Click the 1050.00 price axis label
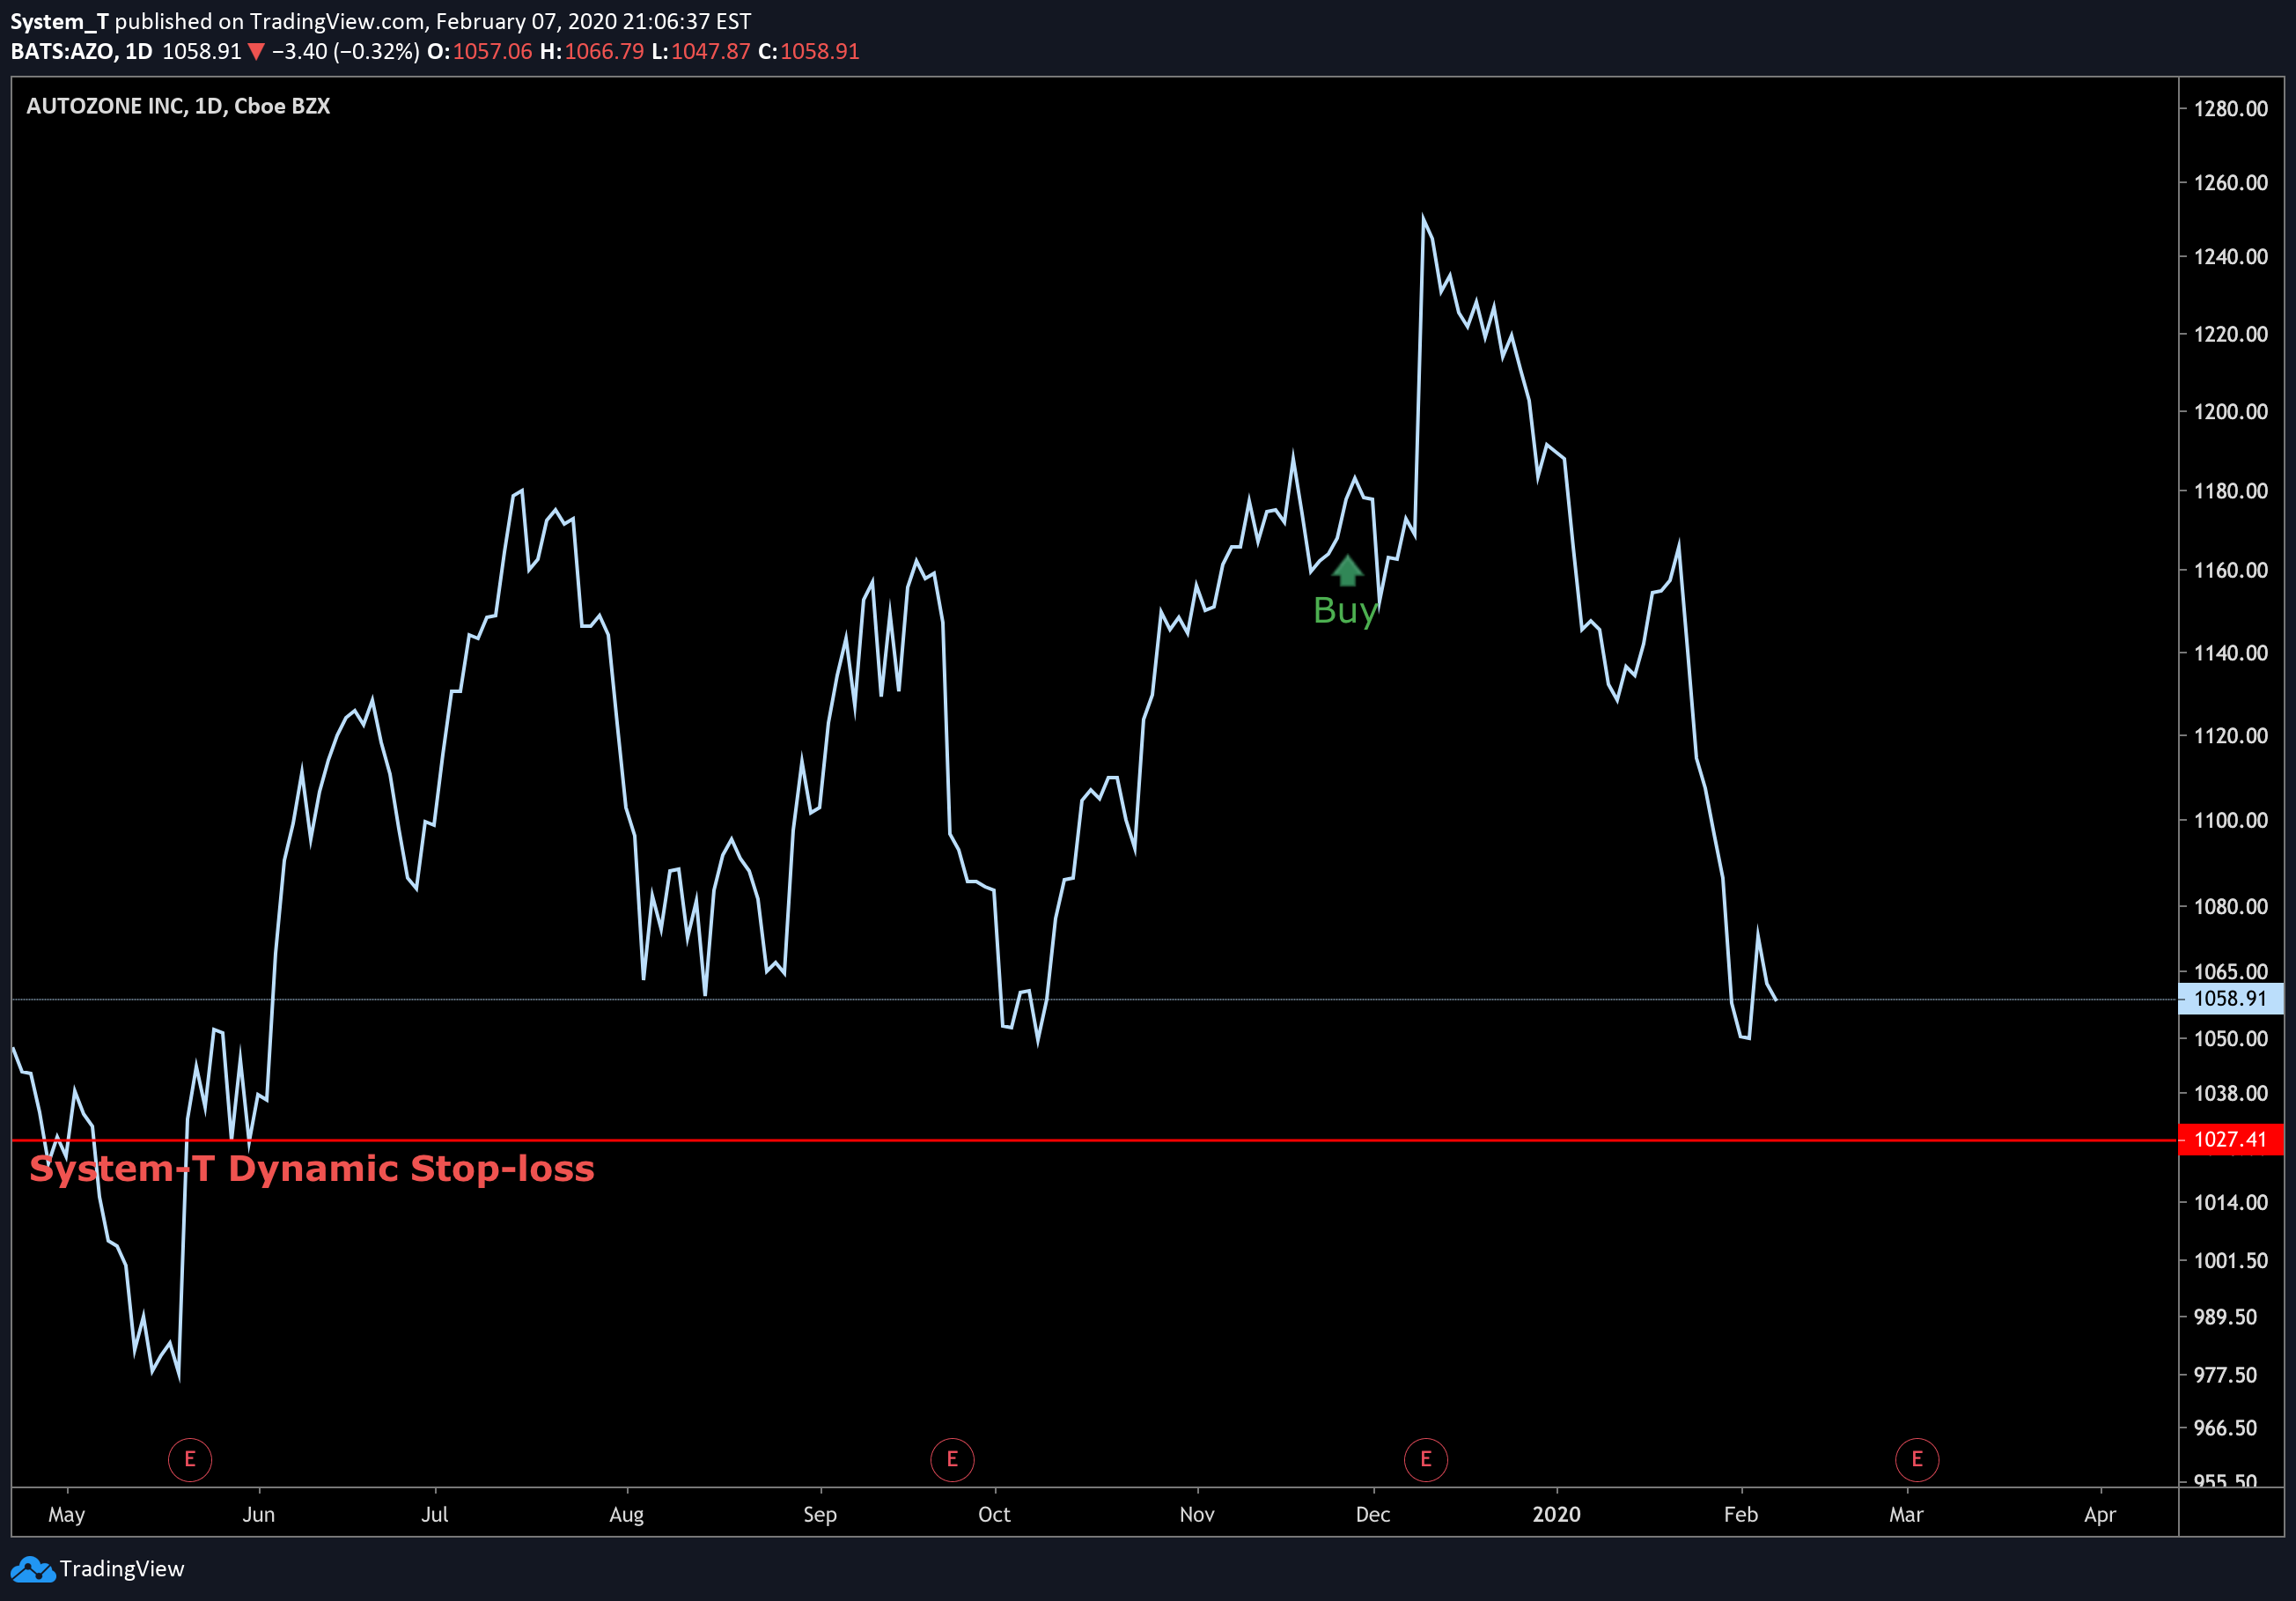Viewport: 2296px width, 1601px height. (x=2231, y=1039)
